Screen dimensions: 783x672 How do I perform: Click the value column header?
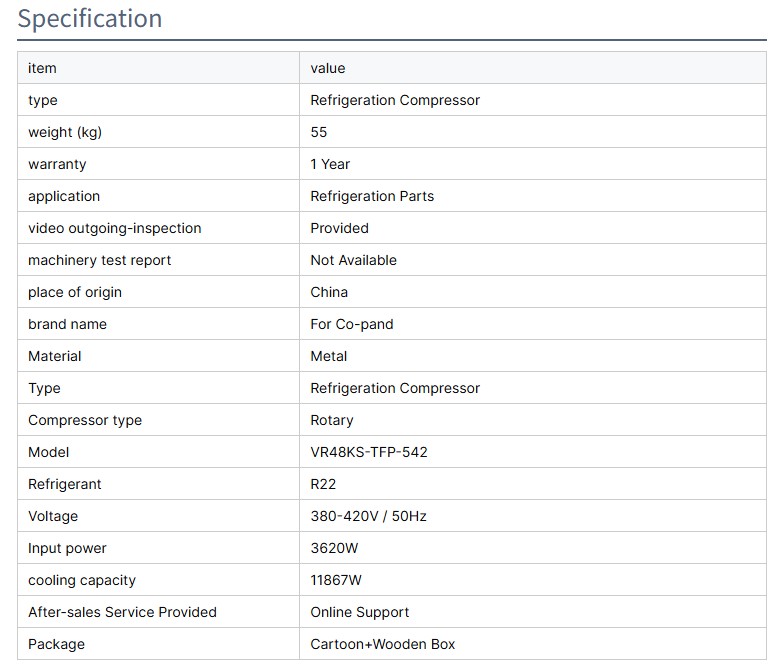tap(328, 68)
